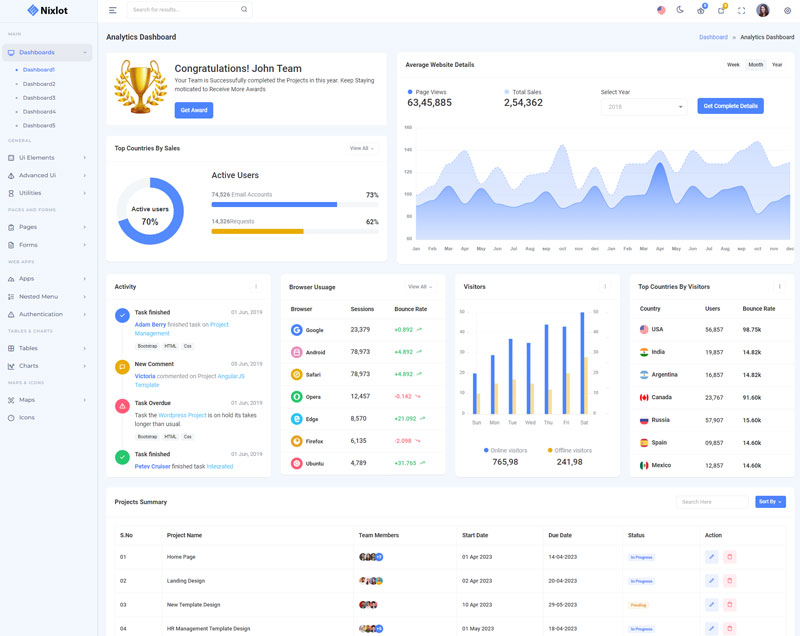Image resolution: width=800 pixels, height=636 pixels.
Task: Open Dashboard3 in the sidebar
Action: (39, 98)
